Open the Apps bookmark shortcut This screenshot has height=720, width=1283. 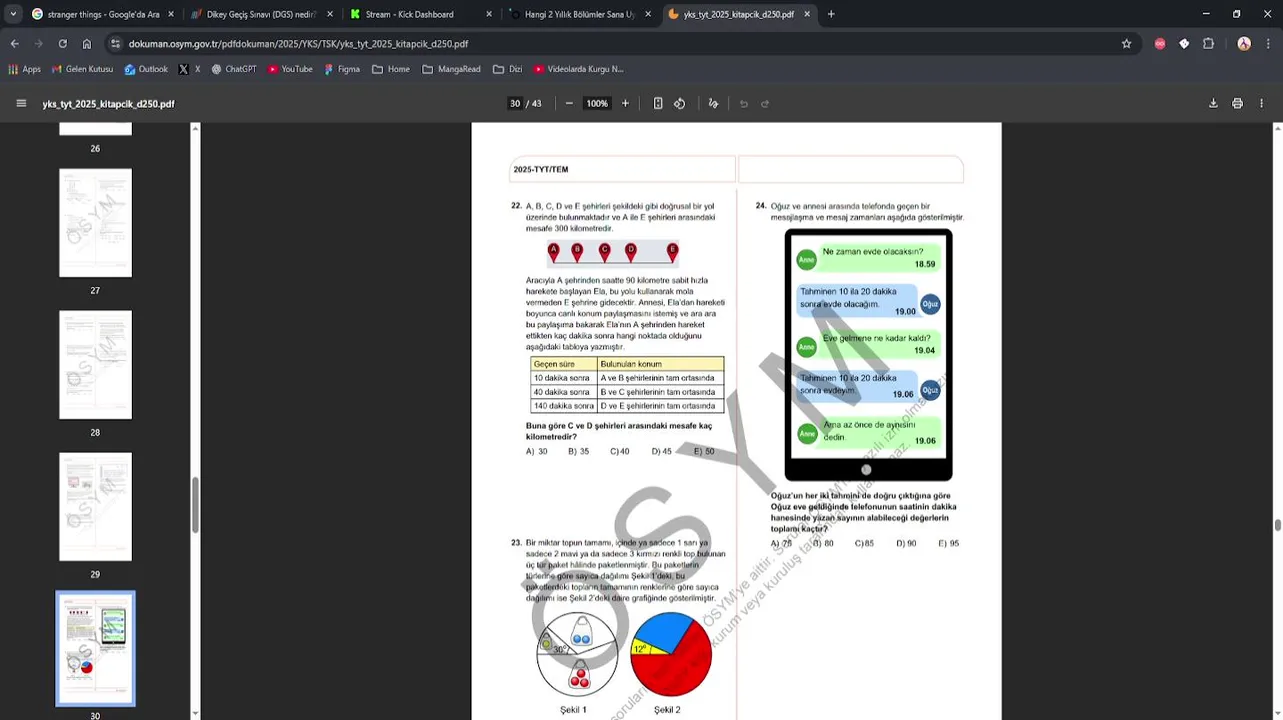(24, 69)
